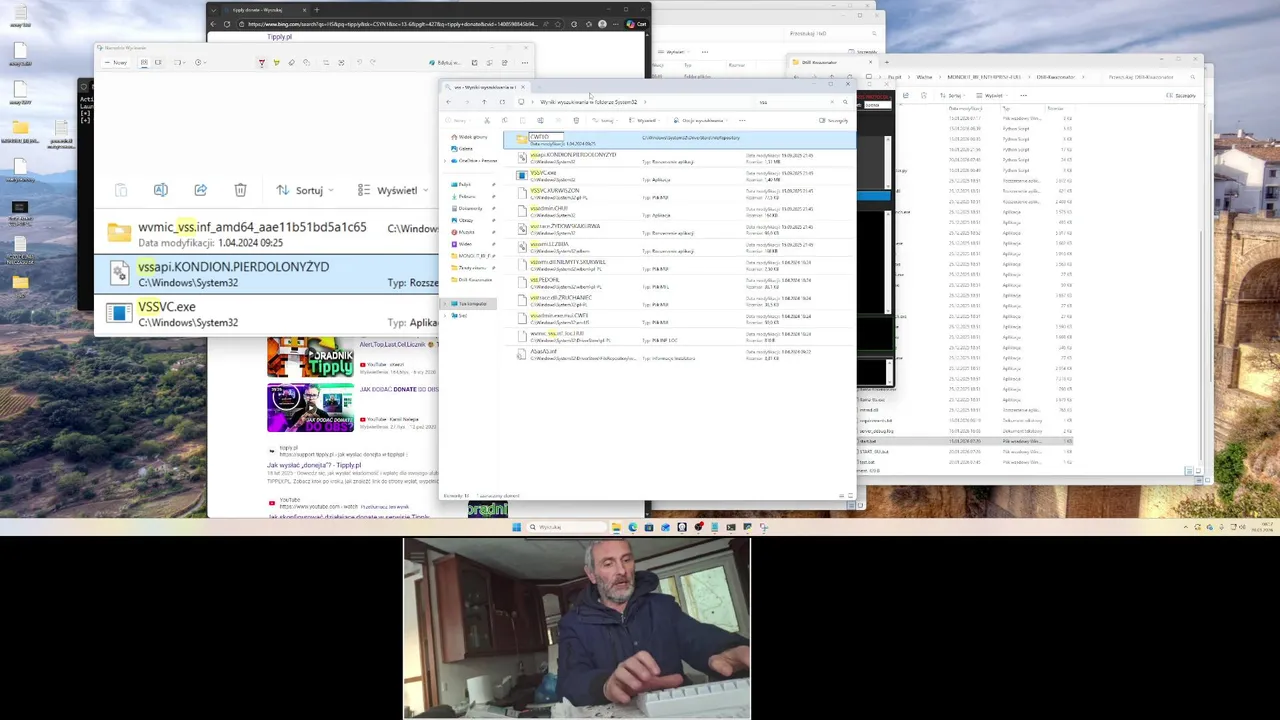Click the Delete trash icon in the Explorer toolbar

[x=576, y=120]
